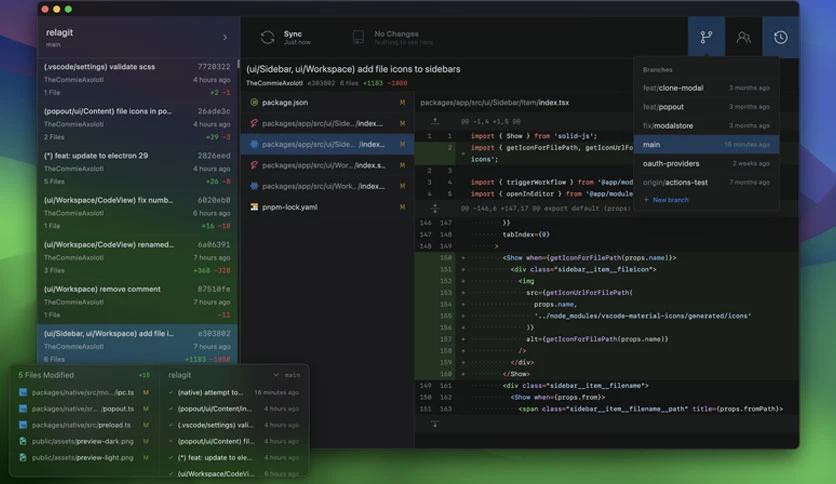836x484 pixels.
Task: Click the commit list scrollbar
Action: coord(238,66)
